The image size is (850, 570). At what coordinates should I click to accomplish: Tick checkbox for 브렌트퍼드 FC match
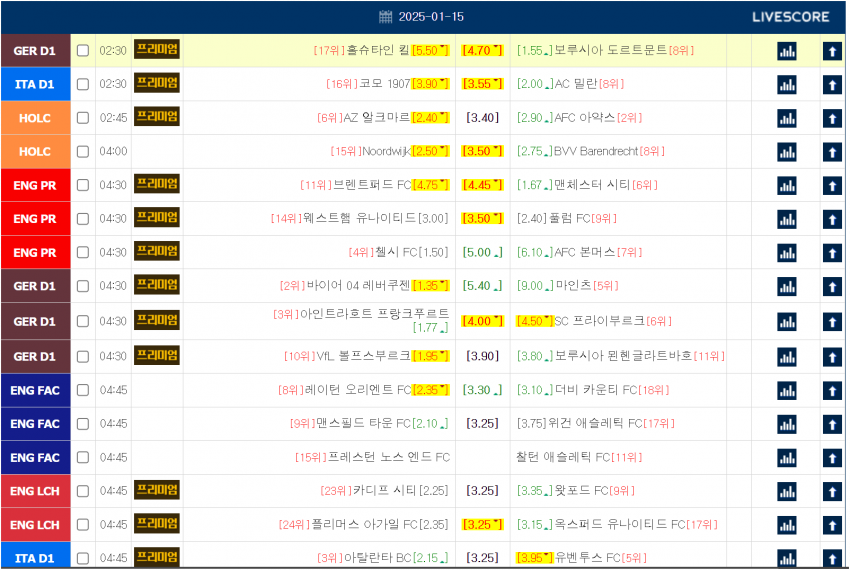[x=83, y=185]
